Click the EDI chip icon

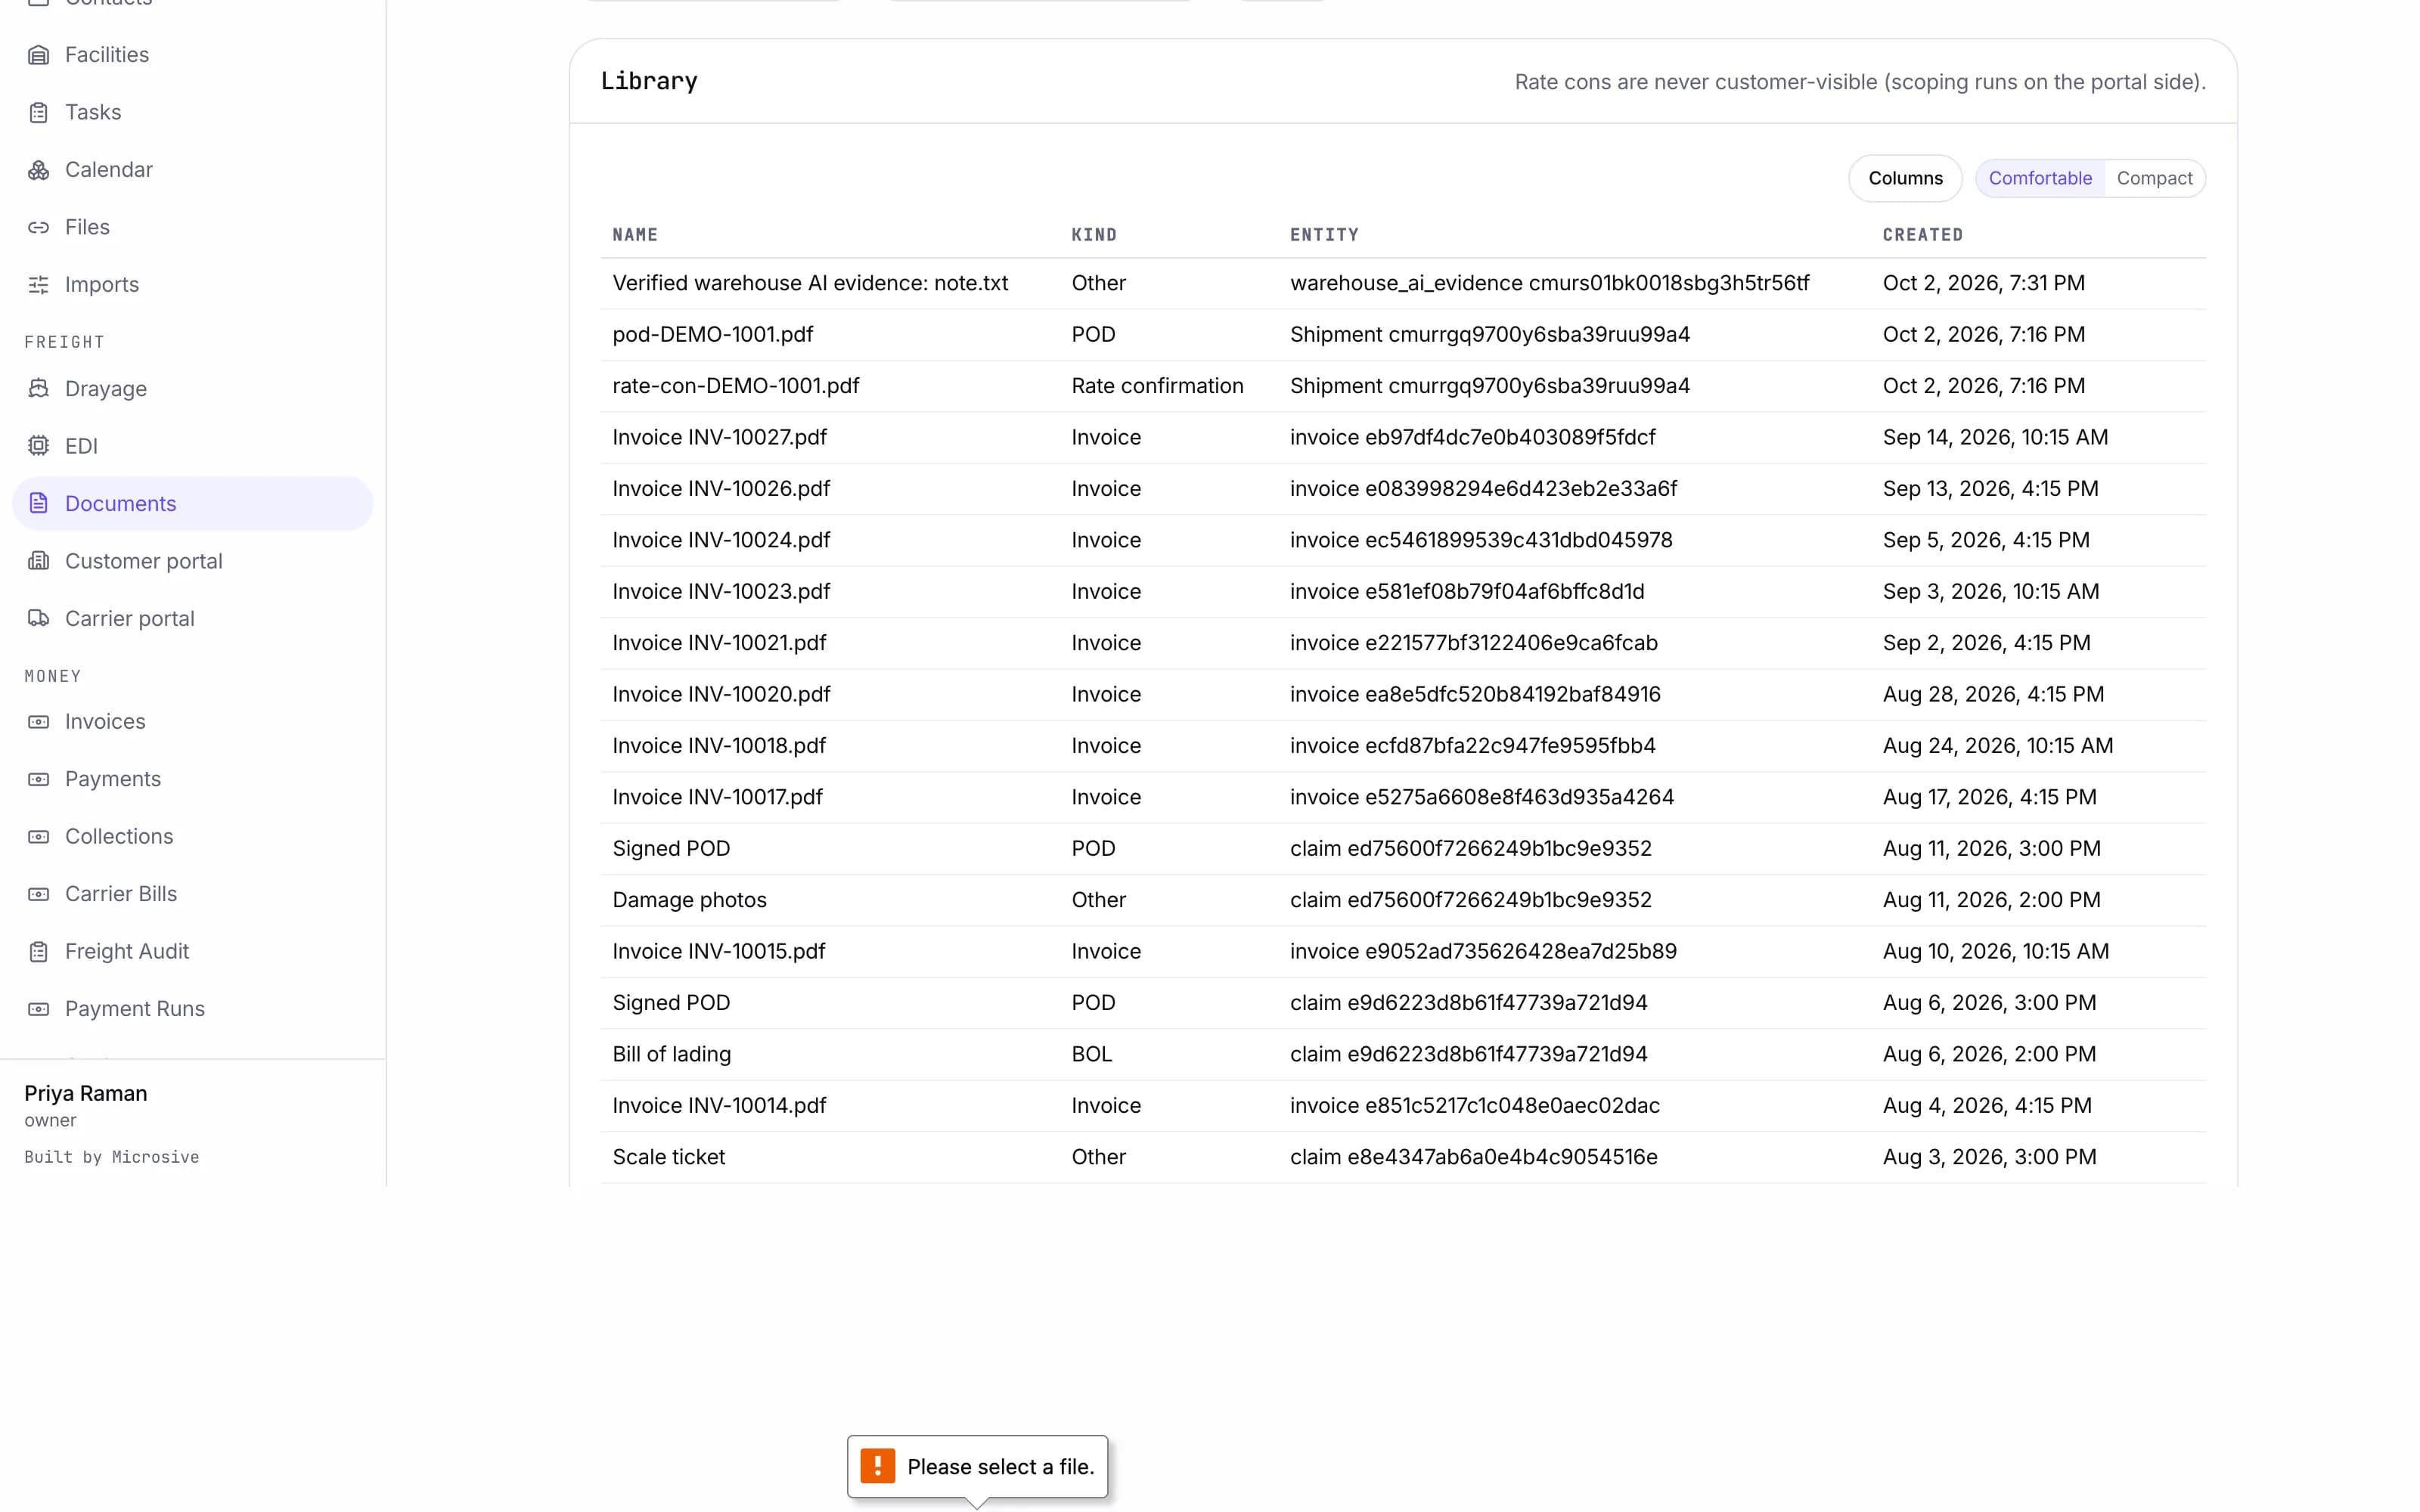(38, 446)
